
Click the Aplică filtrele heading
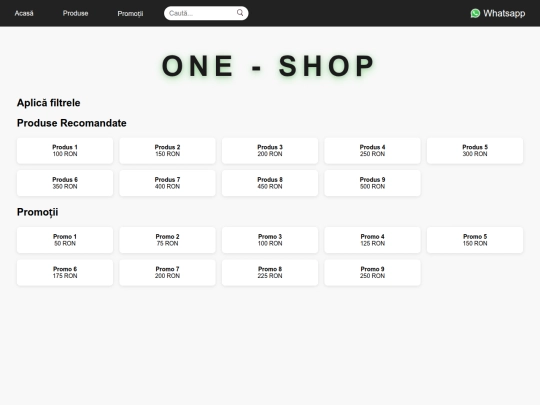[49, 103]
